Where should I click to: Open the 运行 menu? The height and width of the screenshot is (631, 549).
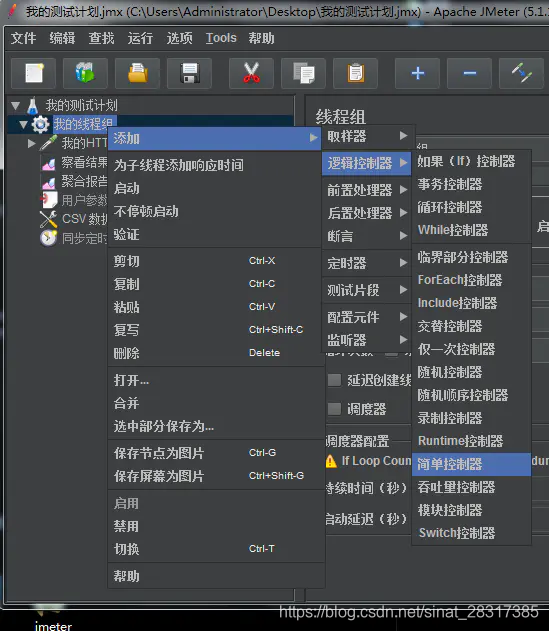[x=140, y=38]
